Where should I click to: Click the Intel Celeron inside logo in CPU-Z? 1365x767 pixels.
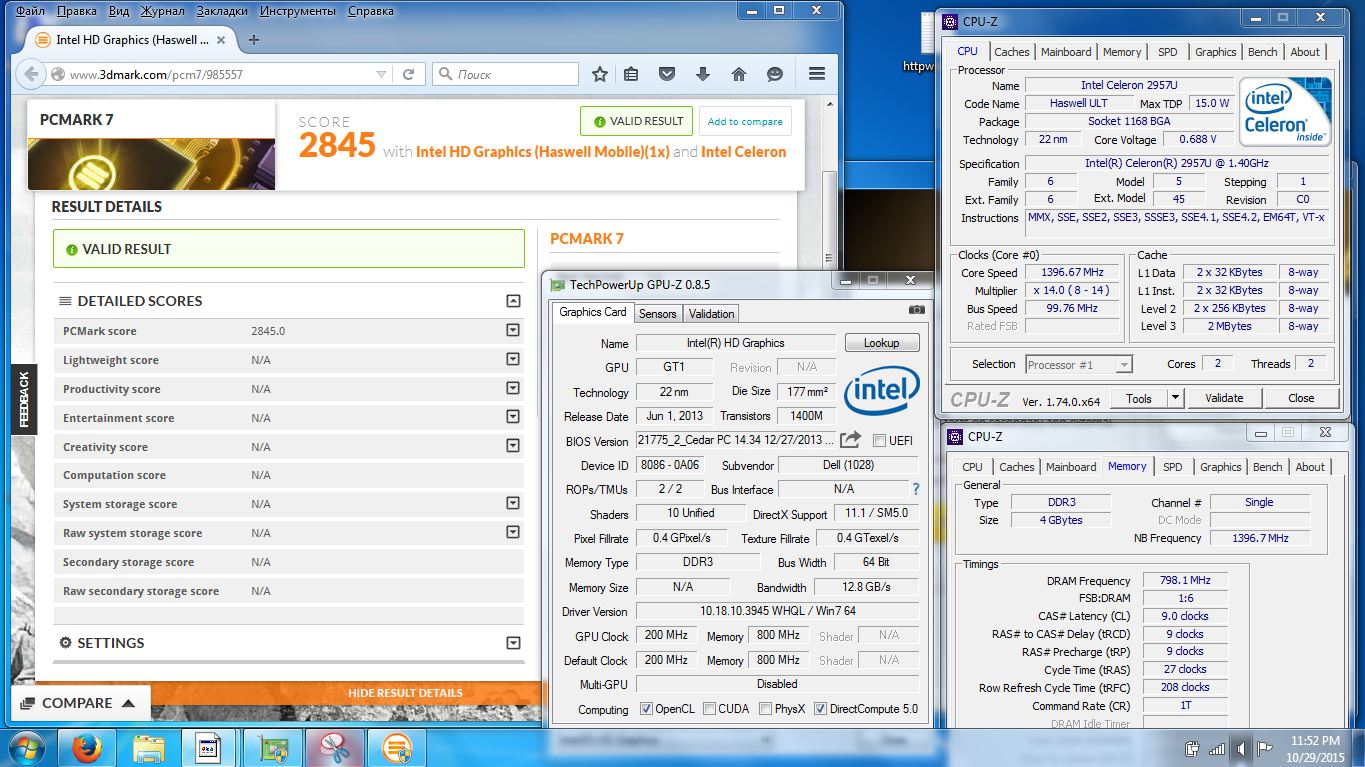[1286, 111]
